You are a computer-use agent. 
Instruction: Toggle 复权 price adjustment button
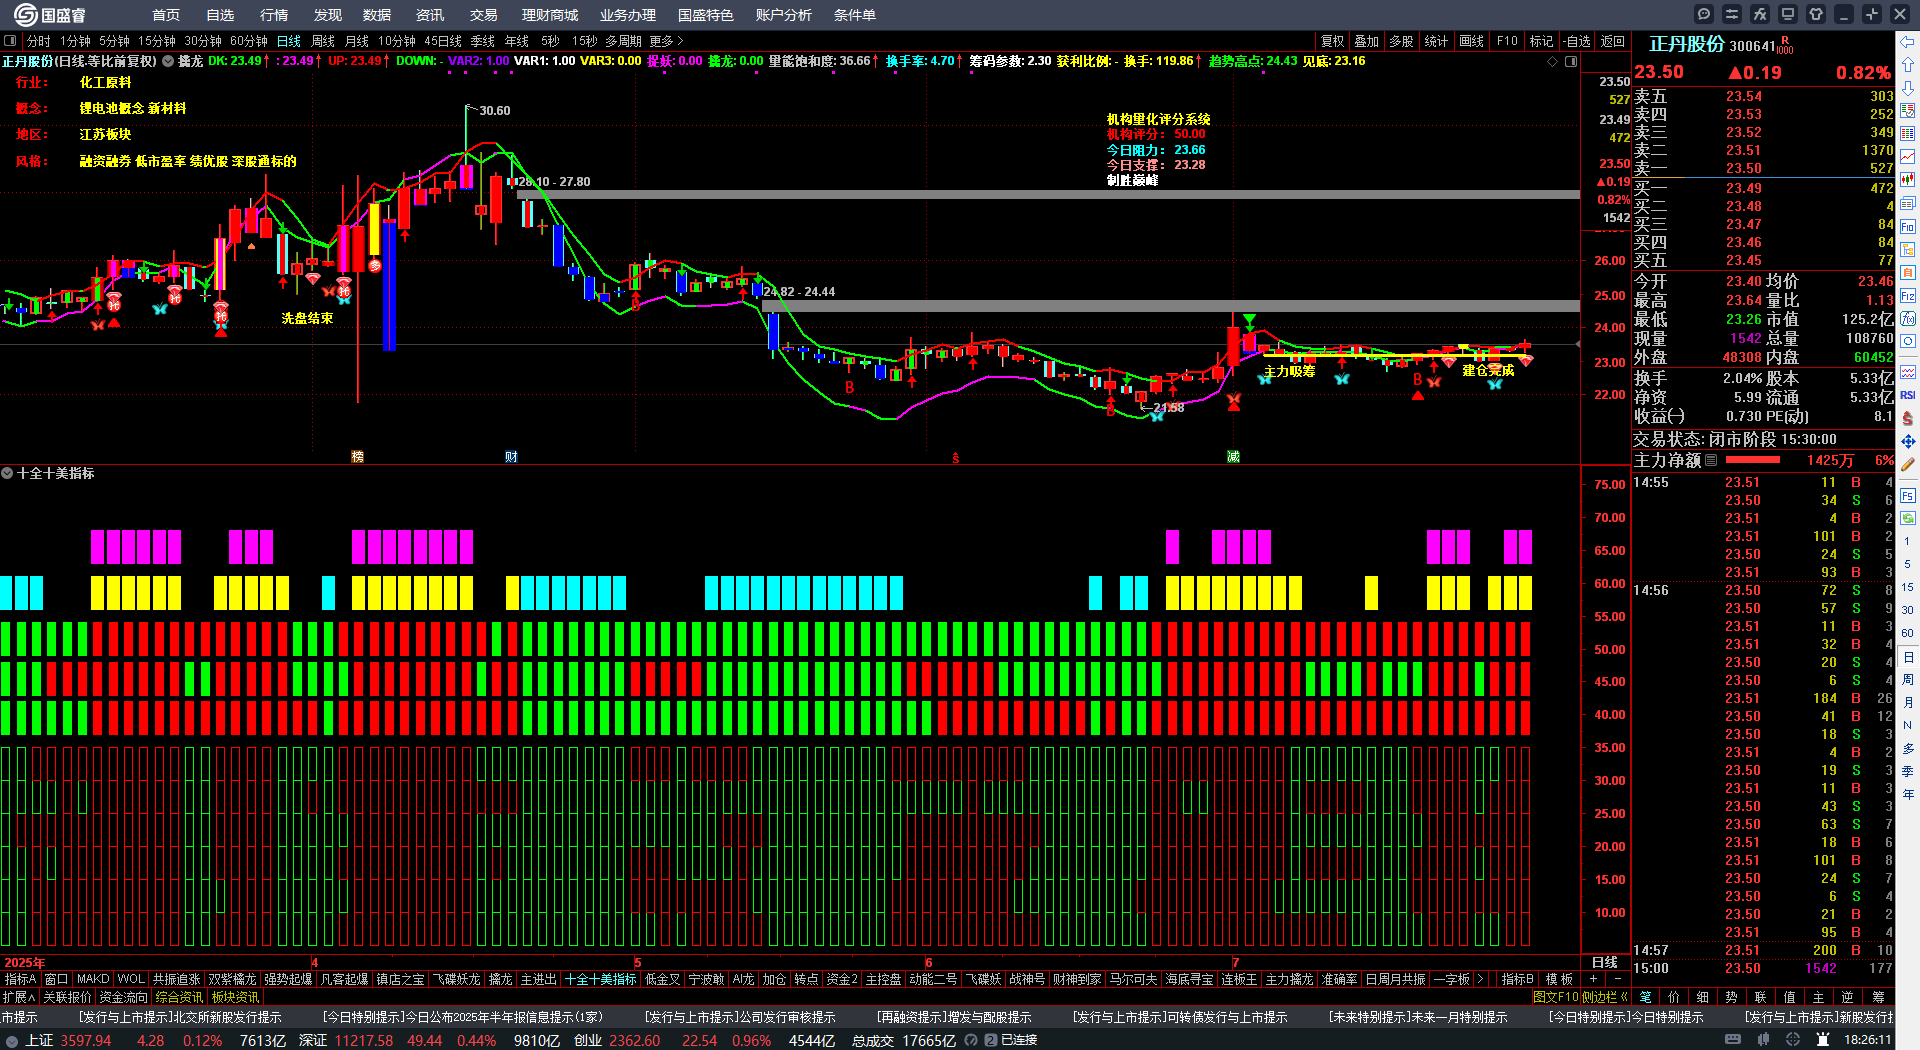click(x=1332, y=41)
